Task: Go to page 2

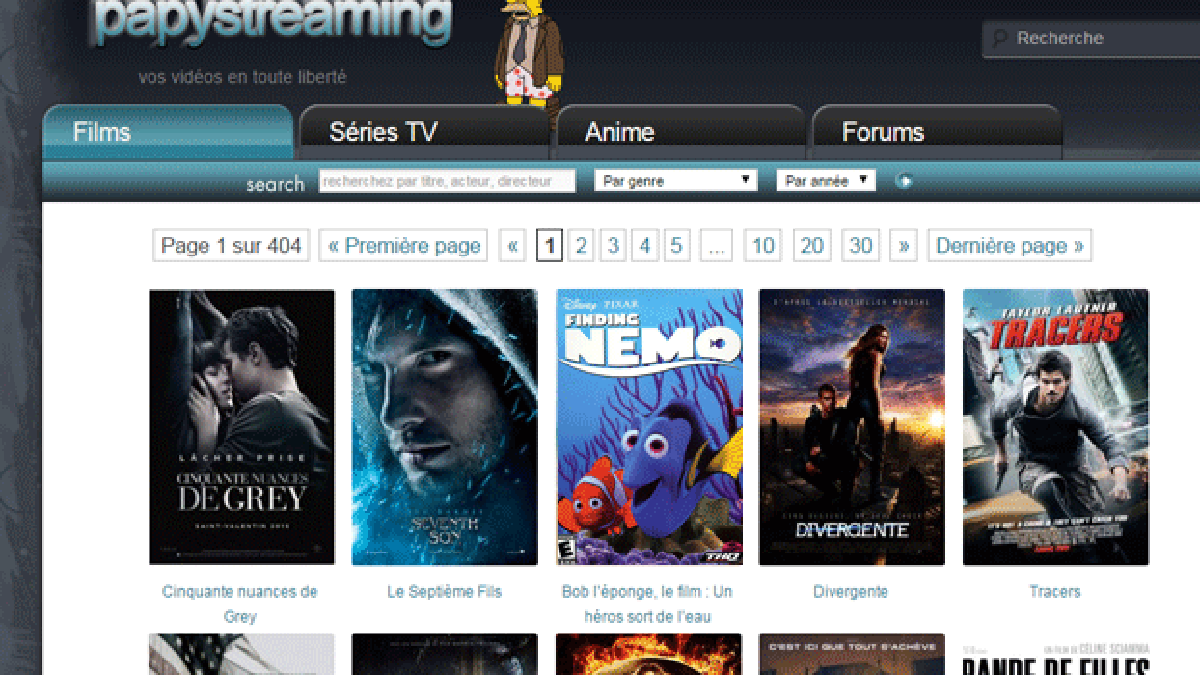Action: click(581, 245)
